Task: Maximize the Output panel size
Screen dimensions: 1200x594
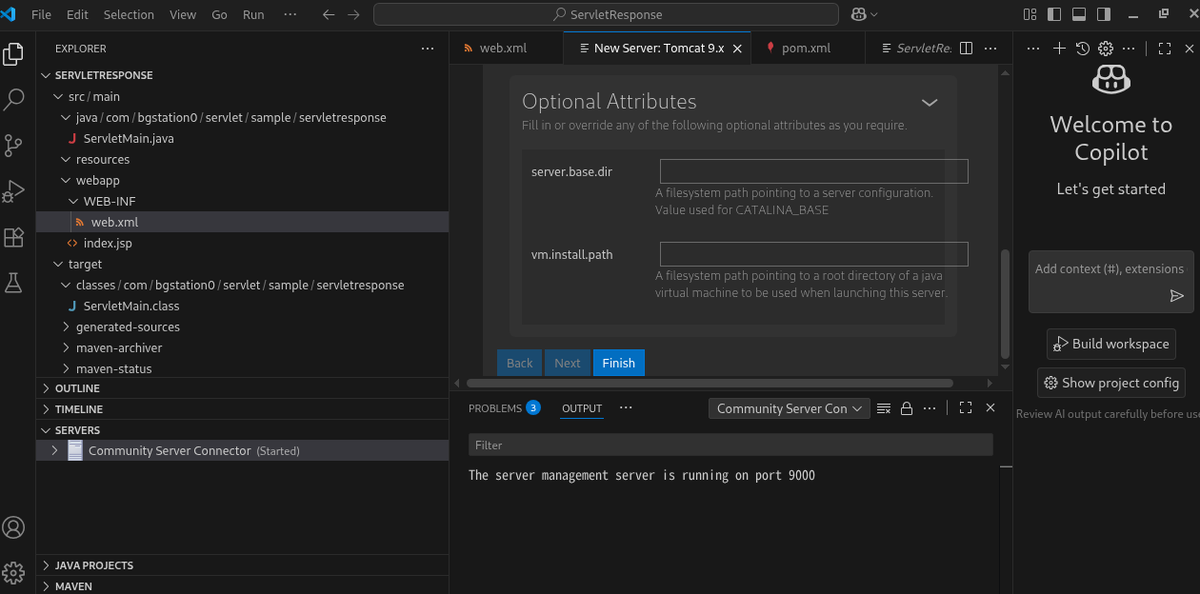Action: tap(965, 408)
